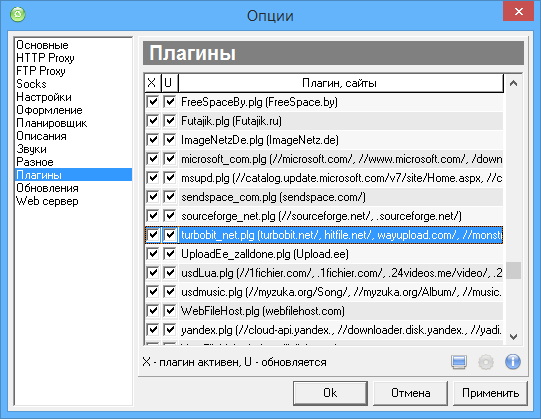Select the FreeSpaceBy.plg row text
Viewport: 541px width, 419px height.
[259, 102]
